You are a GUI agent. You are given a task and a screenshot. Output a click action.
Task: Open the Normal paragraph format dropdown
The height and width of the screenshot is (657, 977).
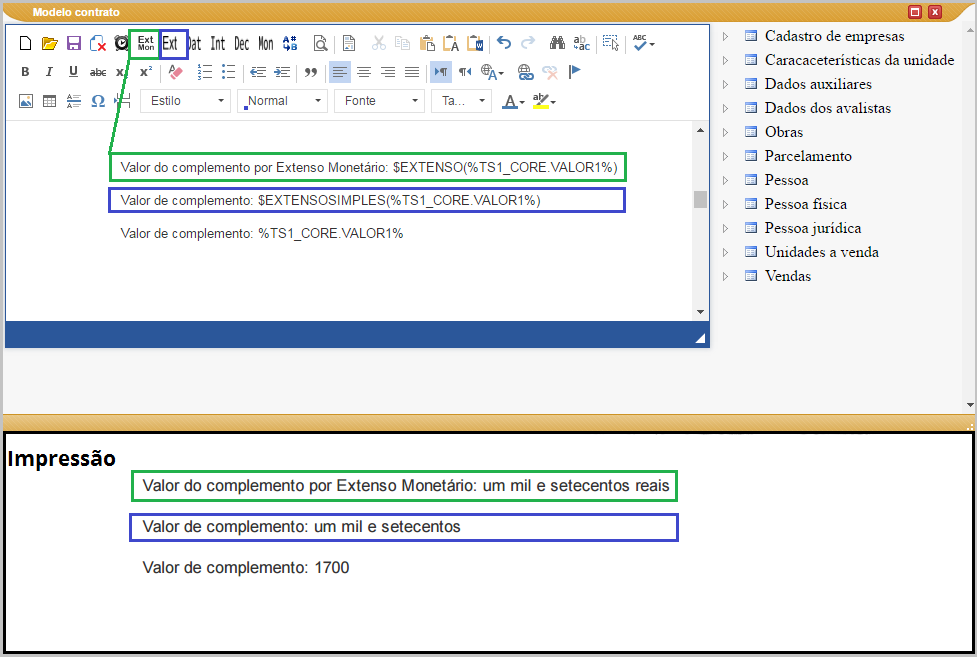point(282,101)
